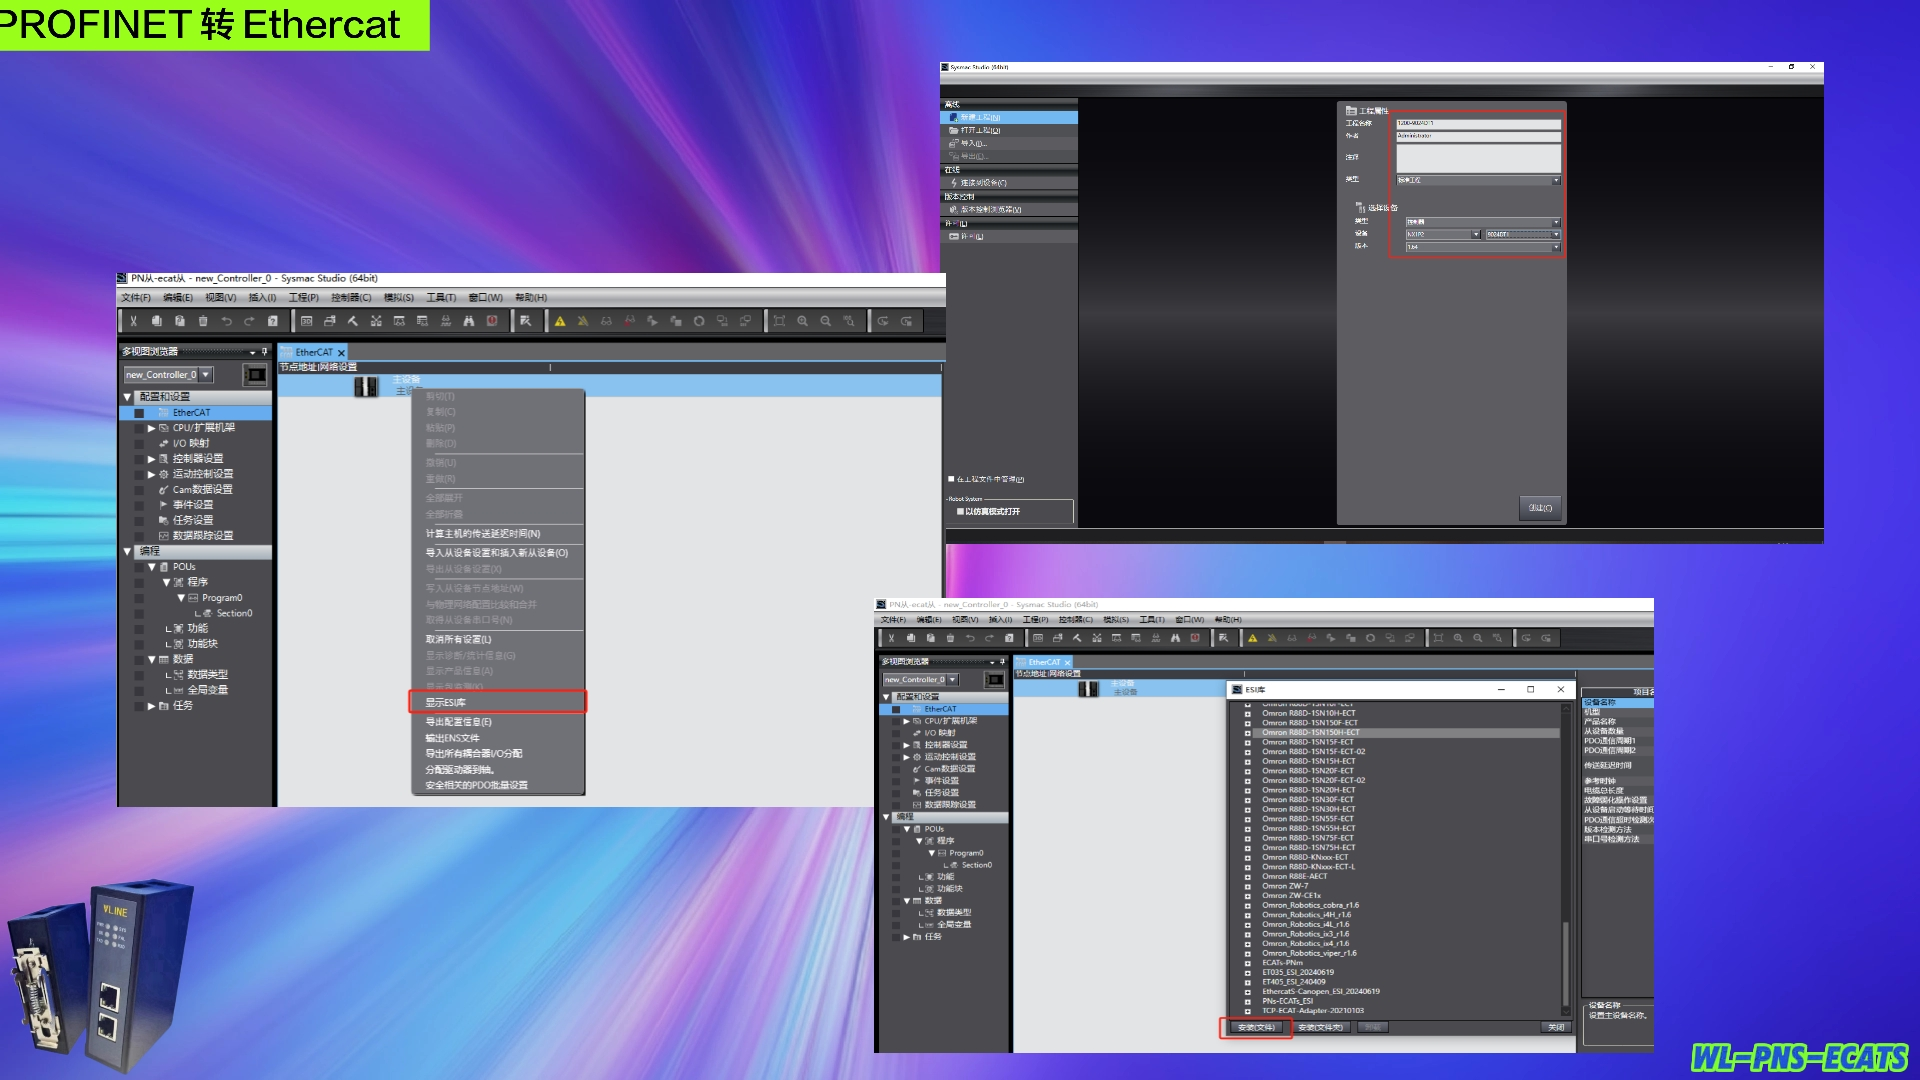Viewport: 1920px width, 1080px height.
Task: Click the 创建(C) button in project dialog
Action: click(x=1540, y=508)
